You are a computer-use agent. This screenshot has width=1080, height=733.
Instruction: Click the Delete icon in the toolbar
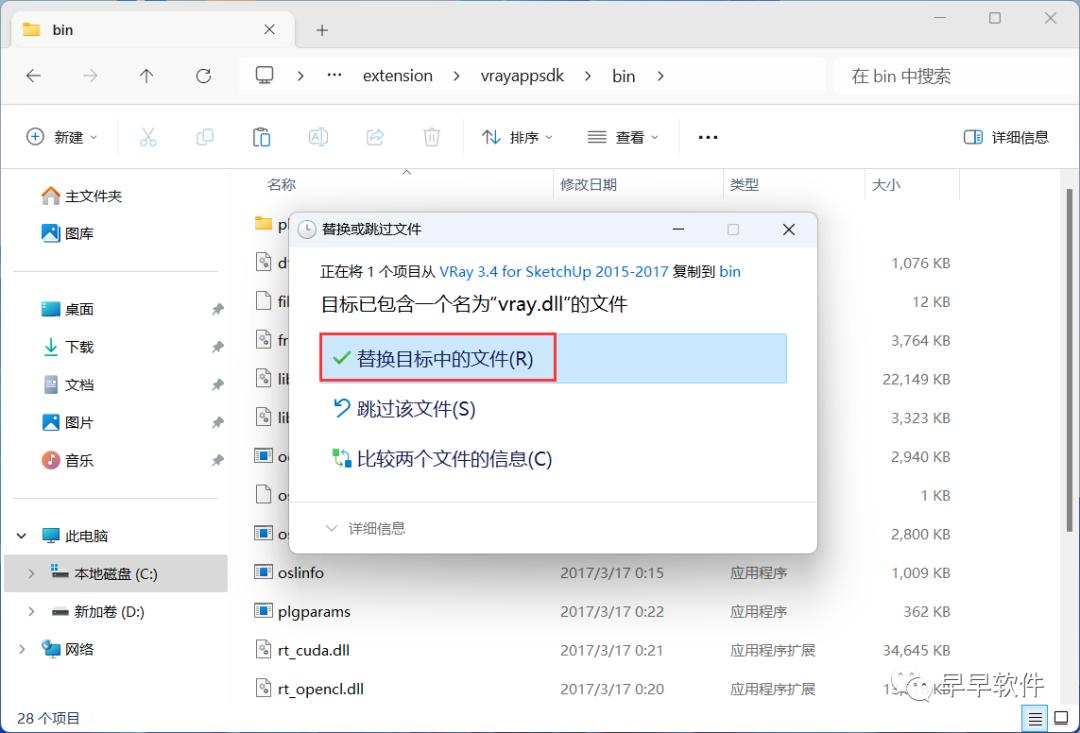click(x=431, y=136)
